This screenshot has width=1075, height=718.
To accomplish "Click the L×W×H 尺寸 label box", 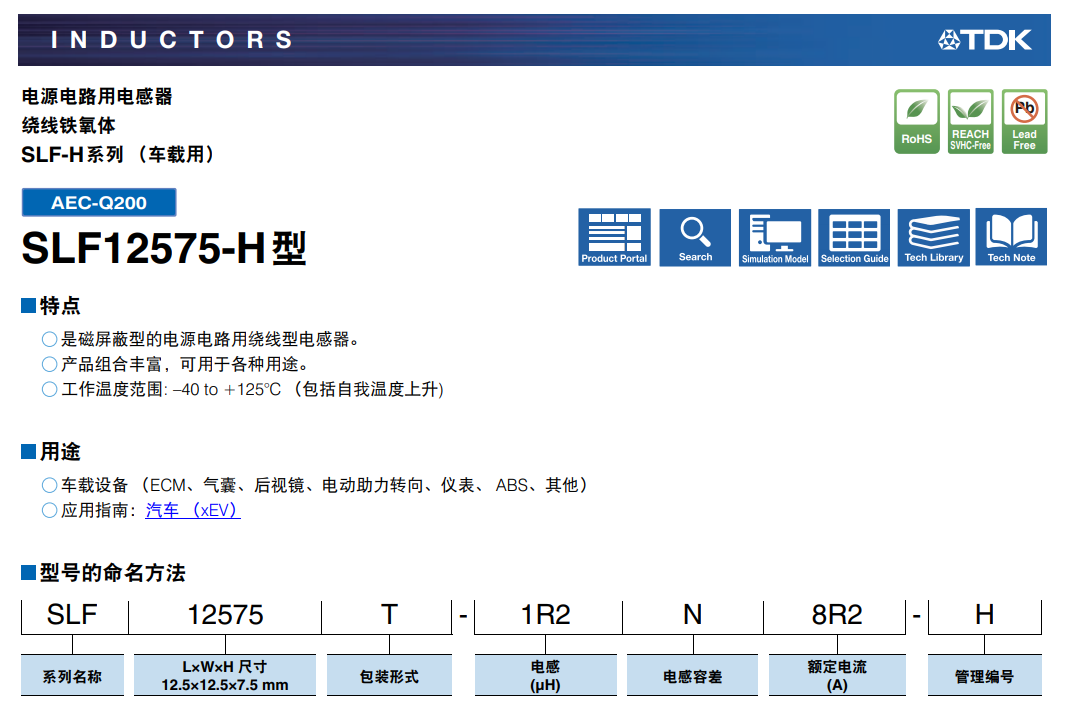I will [x=225, y=675].
